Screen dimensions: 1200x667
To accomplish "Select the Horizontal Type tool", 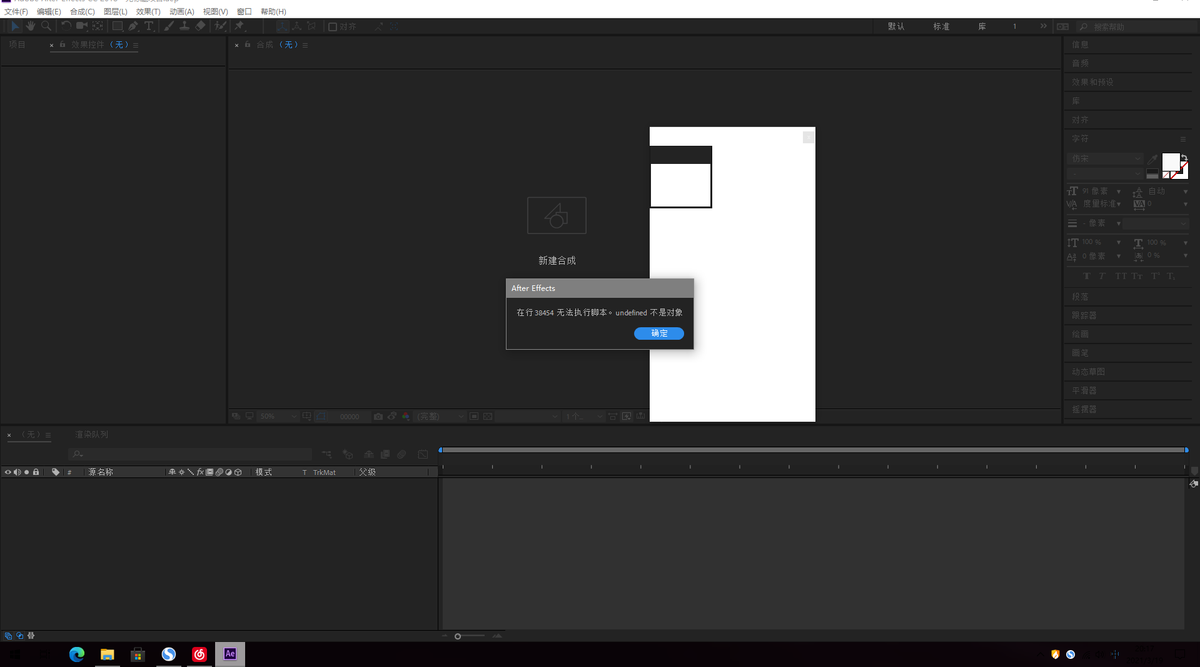I will pyautogui.click(x=149, y=26).
